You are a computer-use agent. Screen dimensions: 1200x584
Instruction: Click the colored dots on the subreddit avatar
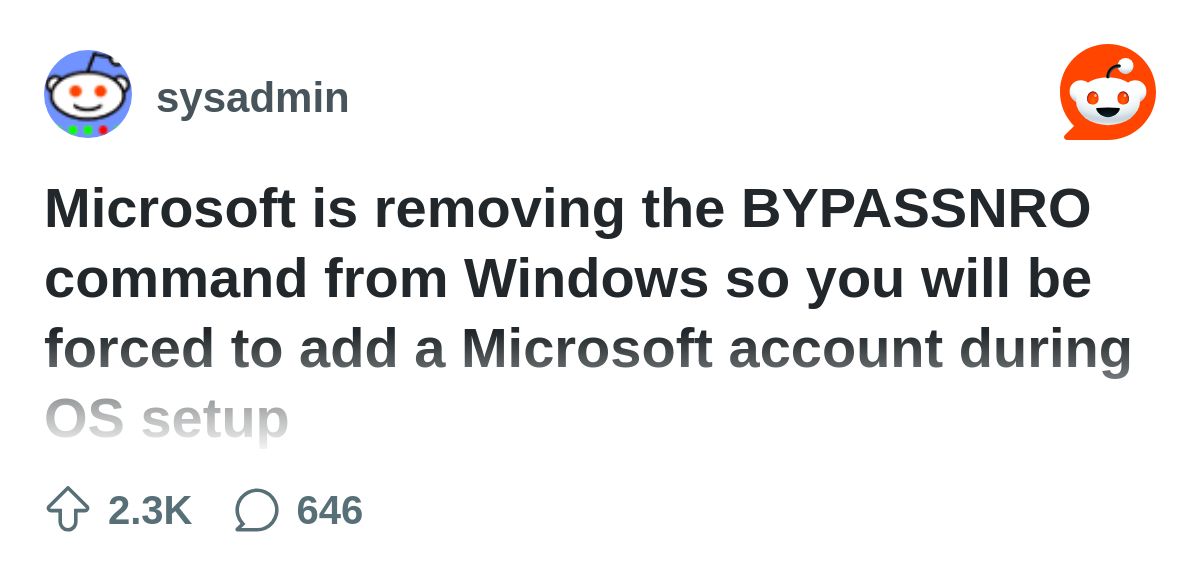88,130
